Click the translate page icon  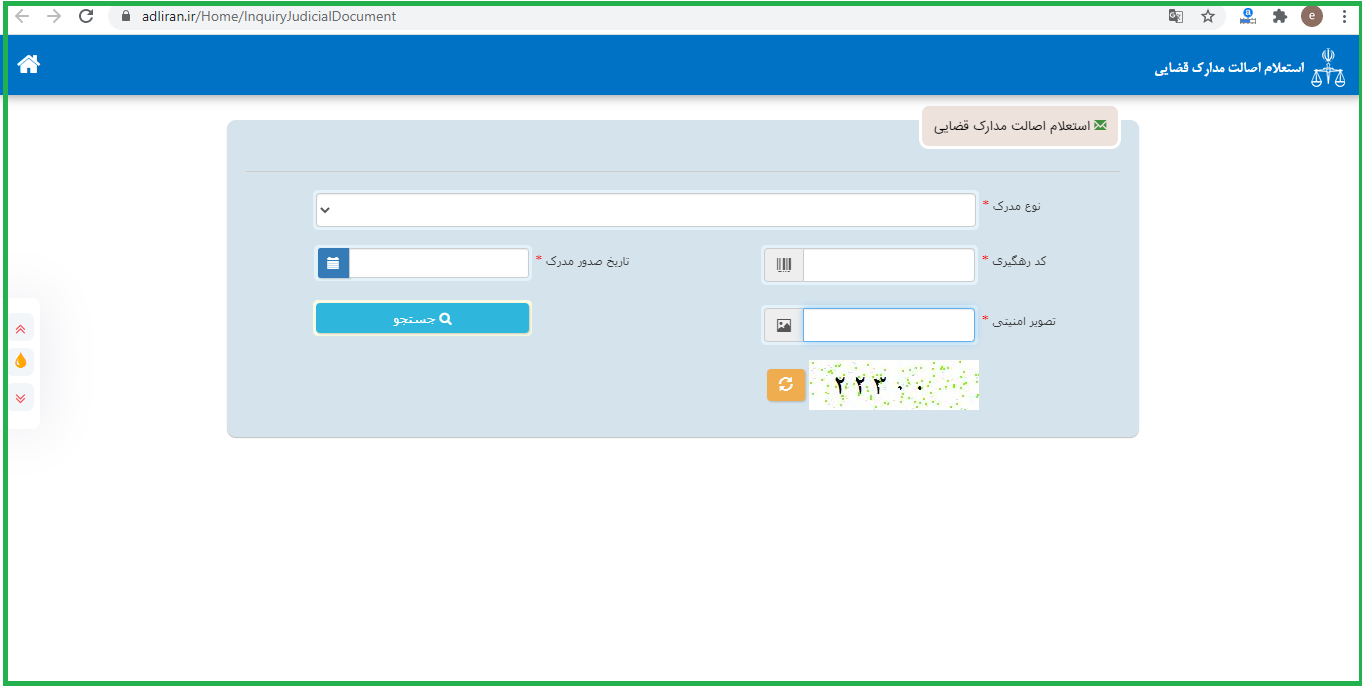1176,16
